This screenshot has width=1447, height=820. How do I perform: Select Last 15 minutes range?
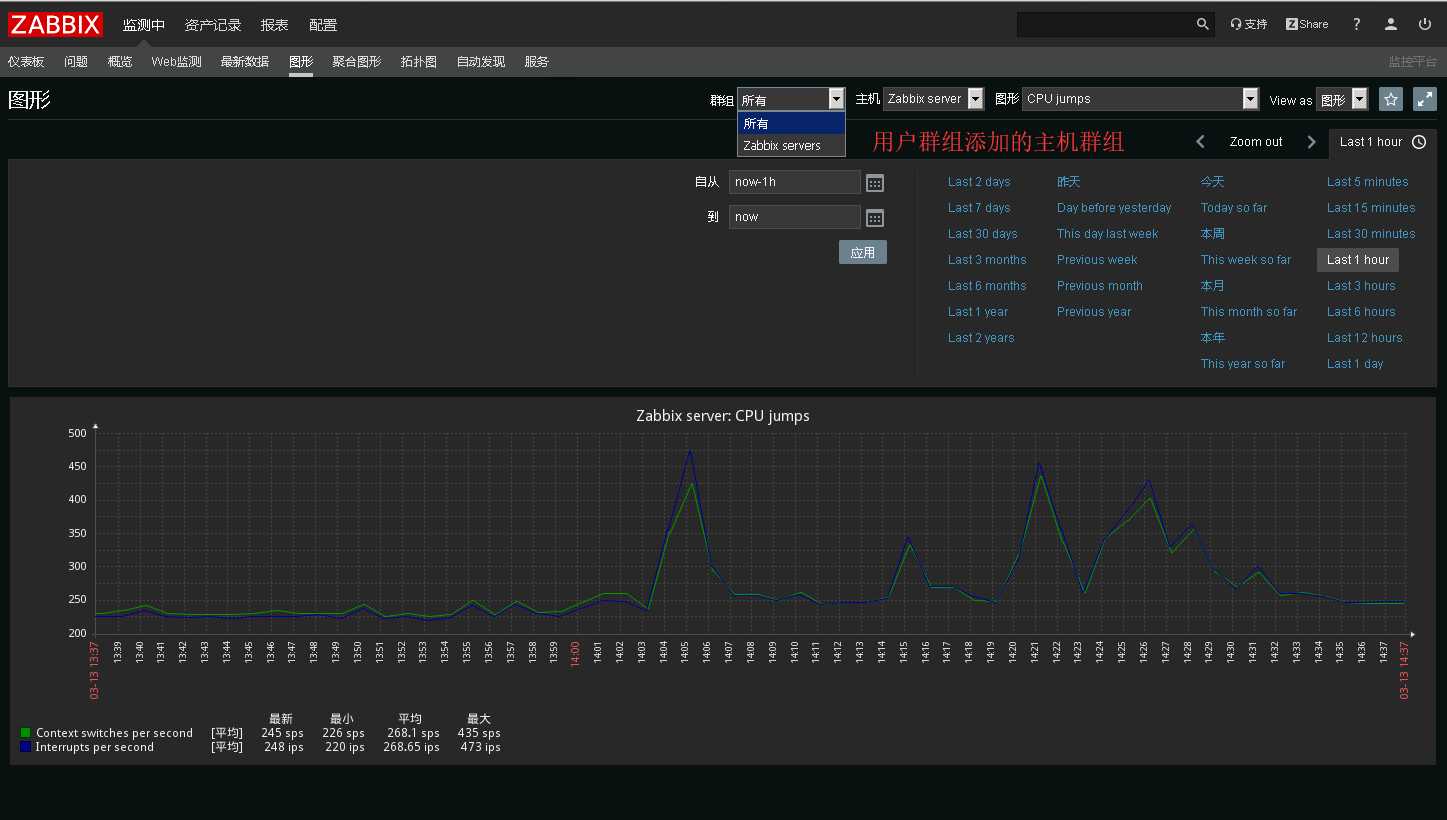point(1371,208)
